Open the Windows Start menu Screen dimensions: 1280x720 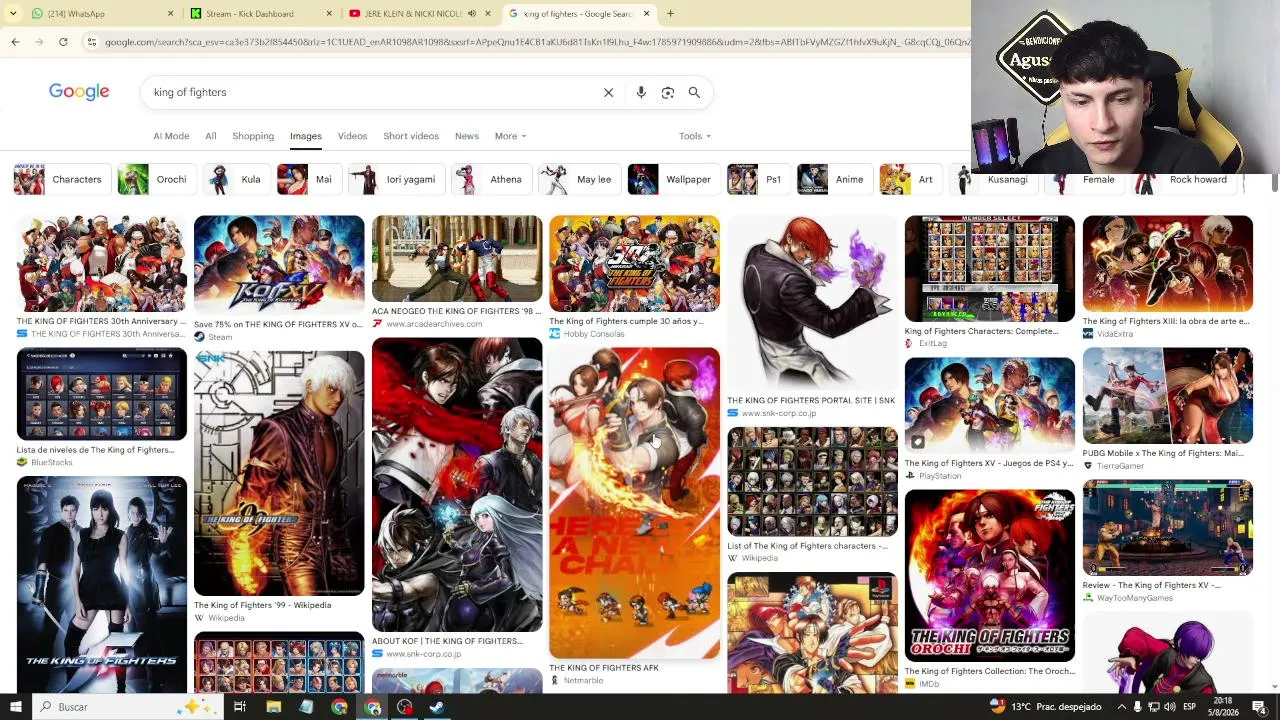coord(15,707)
